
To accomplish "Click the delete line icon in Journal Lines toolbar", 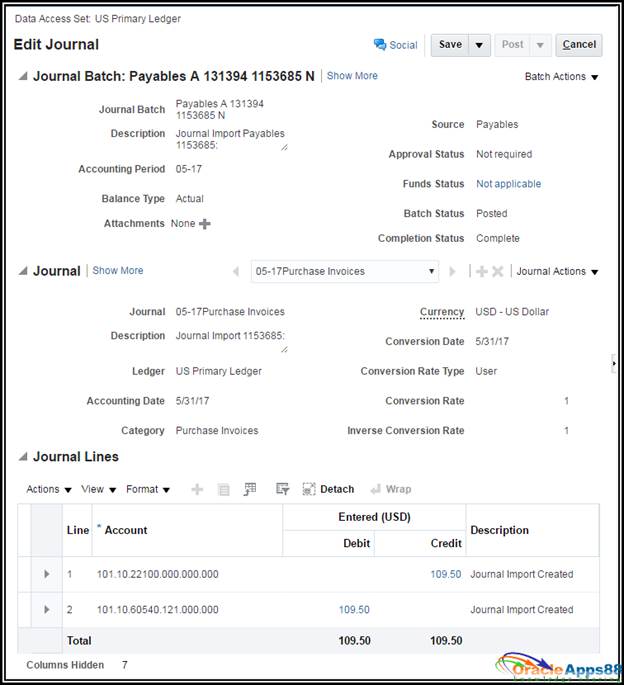I will pyautogui.click(x=223, y=490).
